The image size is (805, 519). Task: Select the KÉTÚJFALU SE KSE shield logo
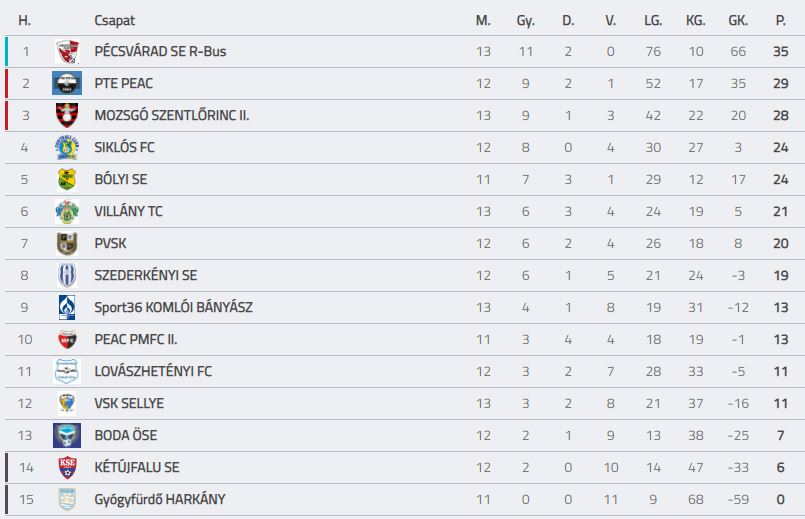[67, 467]
